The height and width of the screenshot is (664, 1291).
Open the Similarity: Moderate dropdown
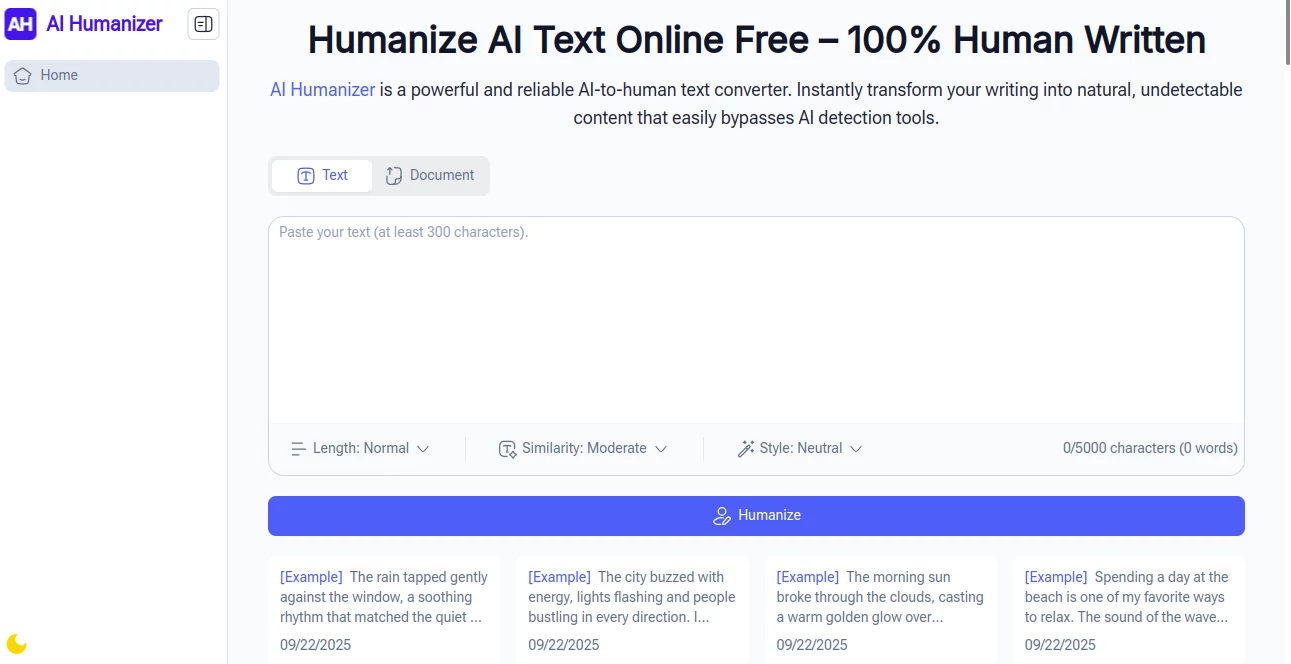[583, 448]
